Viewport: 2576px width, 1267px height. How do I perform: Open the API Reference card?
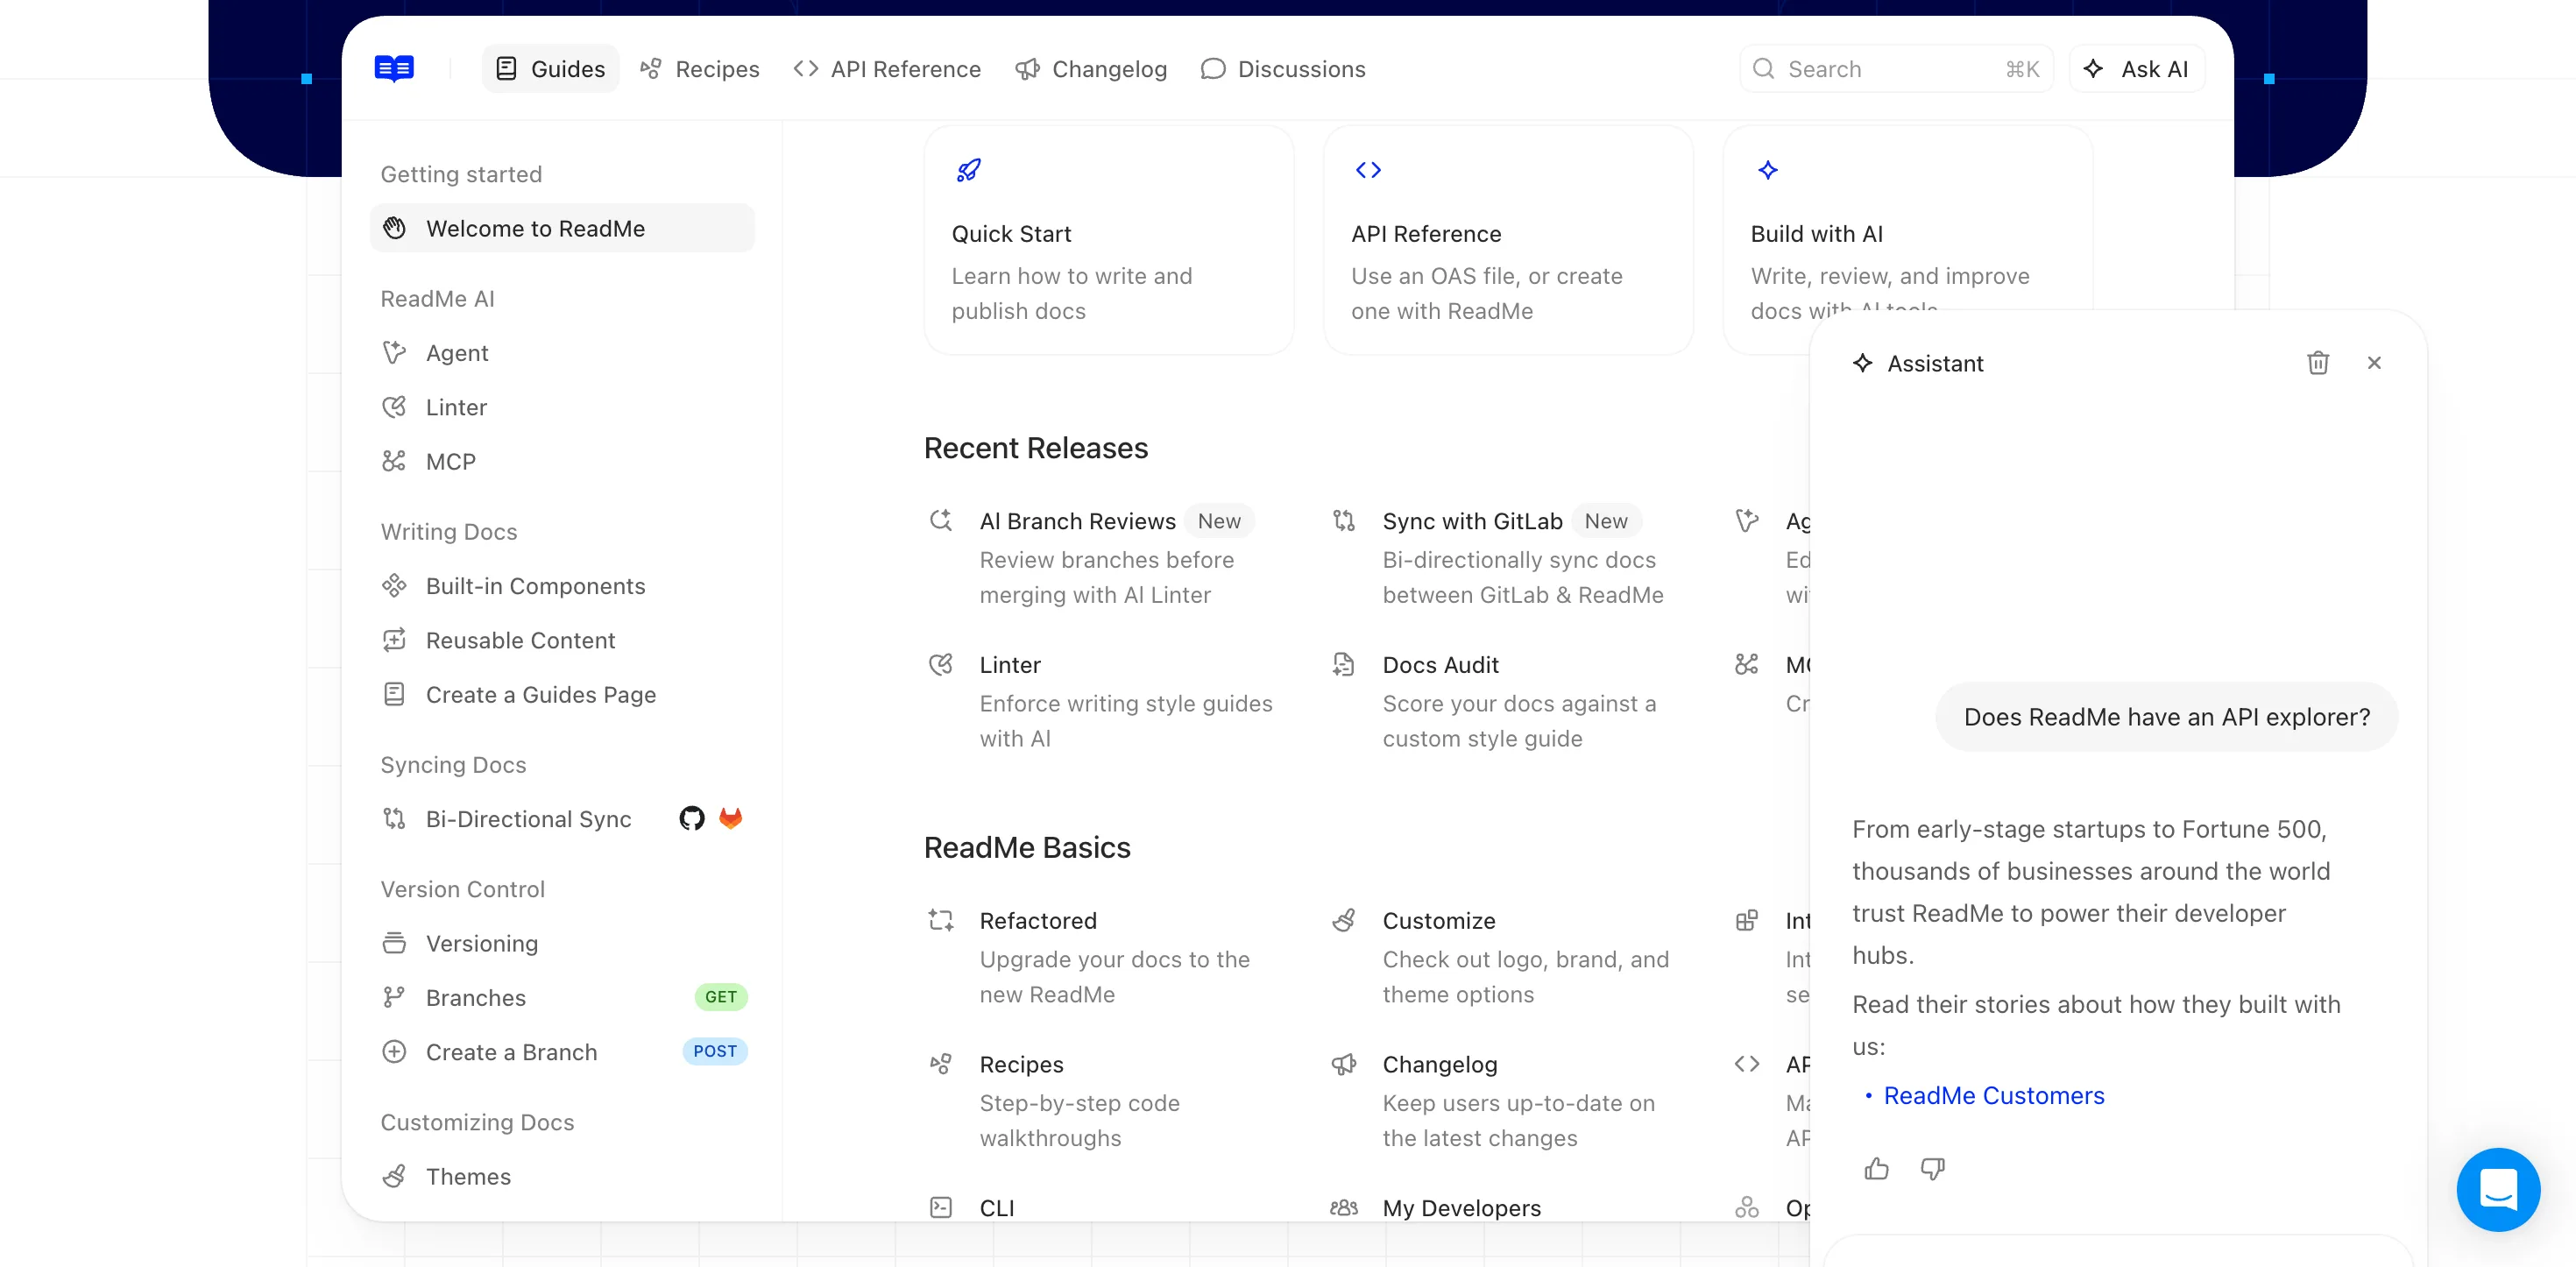click(1508, 240)
